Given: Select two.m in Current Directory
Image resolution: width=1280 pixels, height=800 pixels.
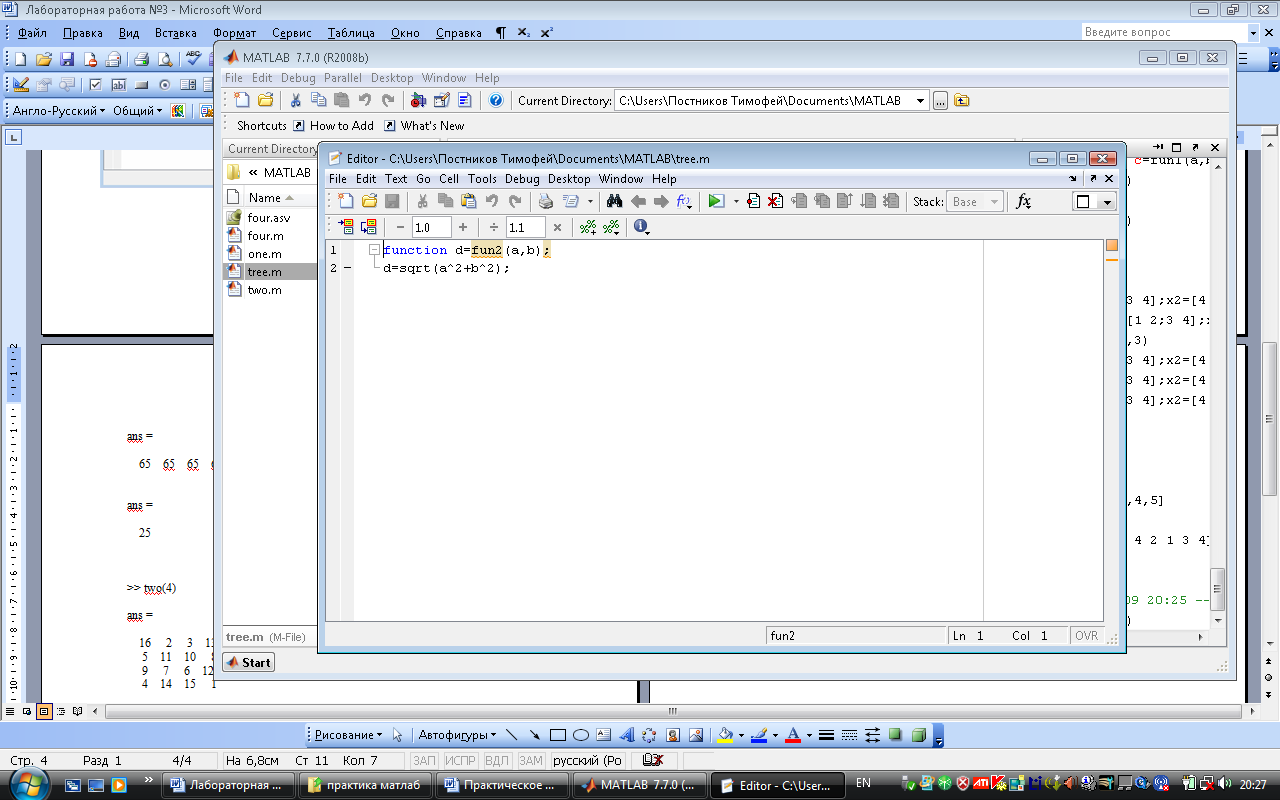Looking at the screenshot, I should click(265, 290).
